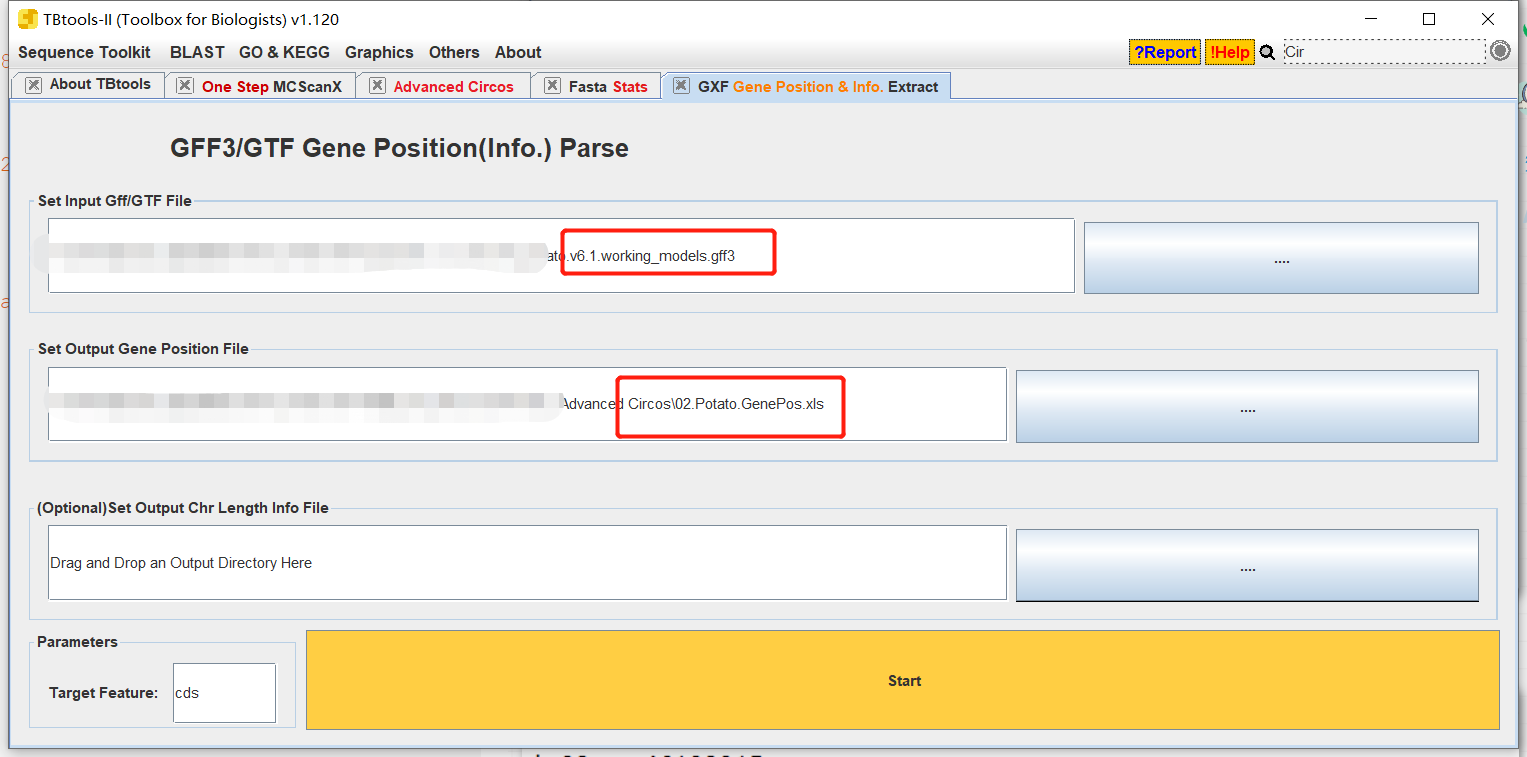This screenshot has height=757, width=1527.
Task: Close the TBtools window
Action: [x=1487, y=19]
